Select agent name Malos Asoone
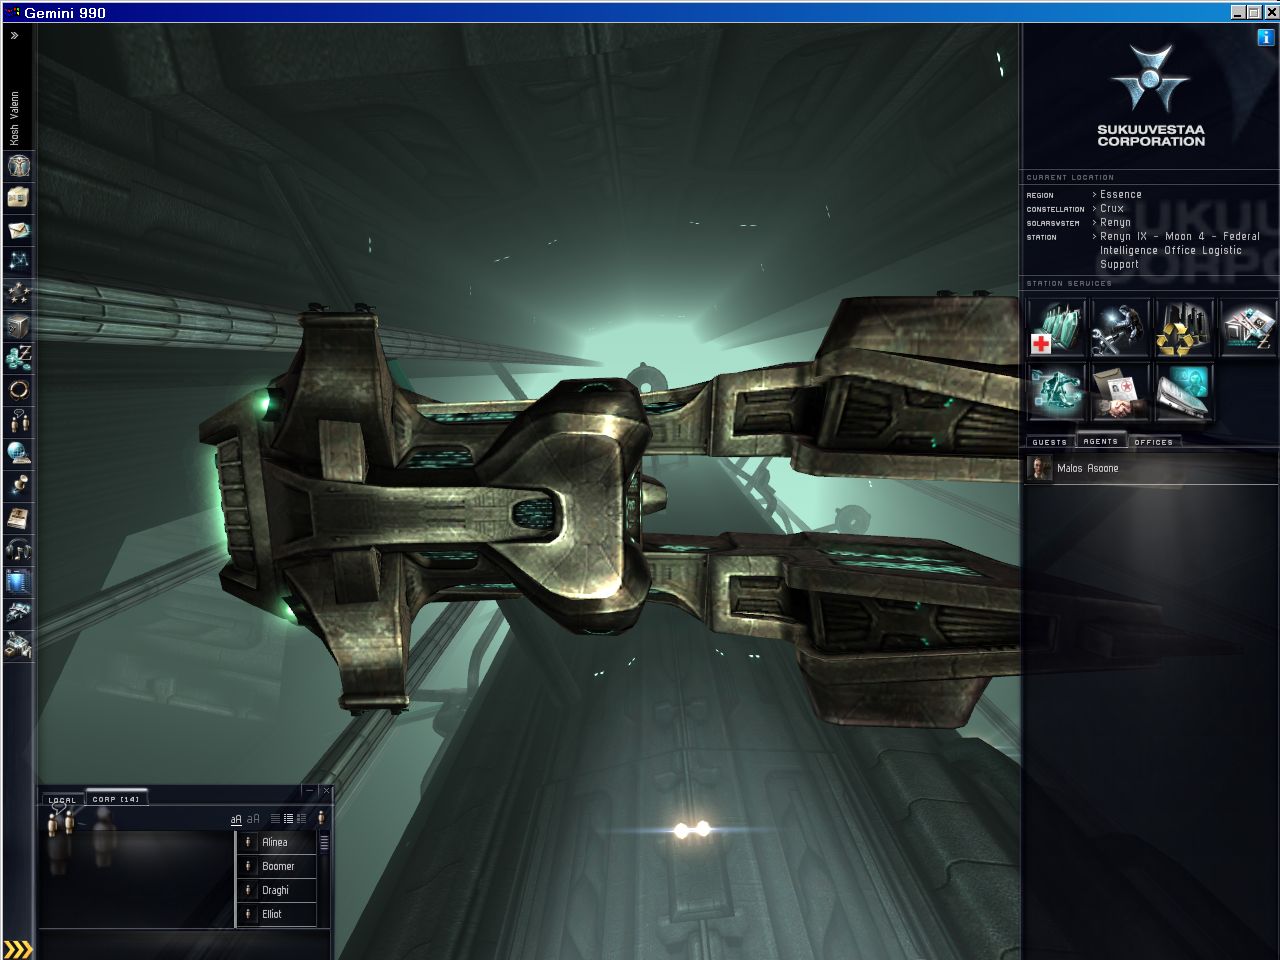The image size is (1280, 960). pyautogui.click(x=1088, y=468)
